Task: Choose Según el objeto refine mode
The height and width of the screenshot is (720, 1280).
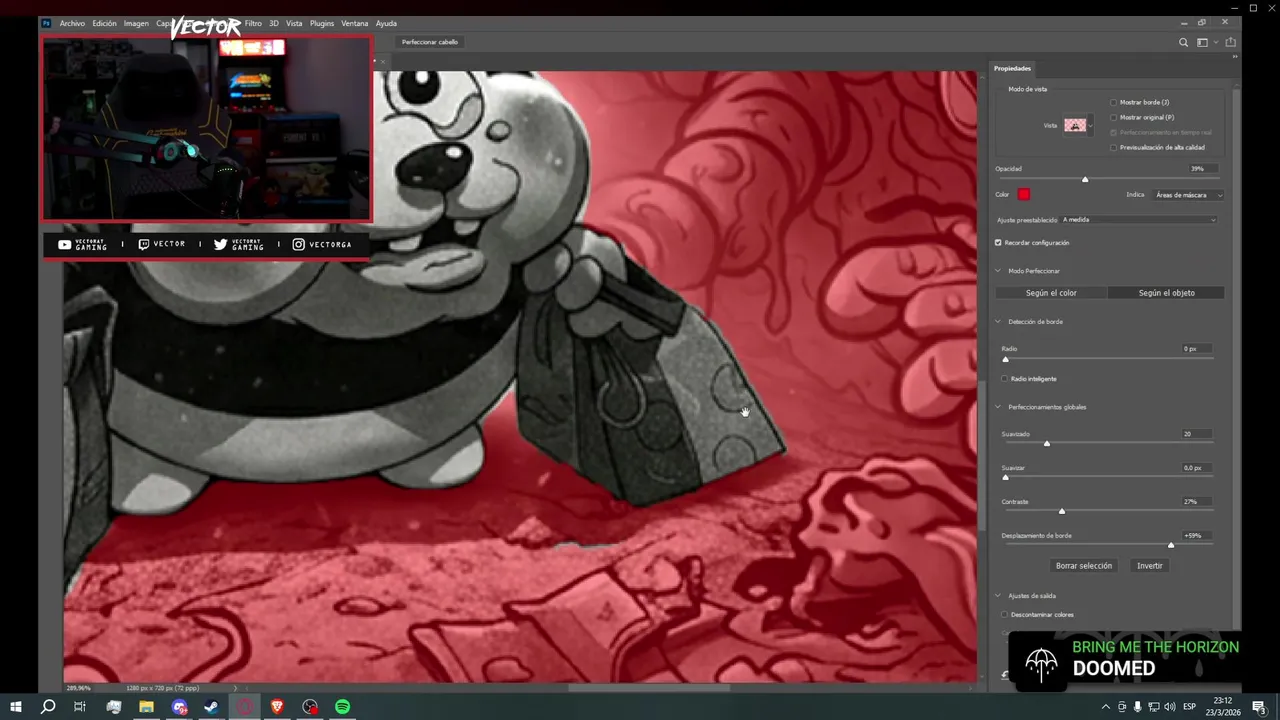Action: [x=1166, y=293]
